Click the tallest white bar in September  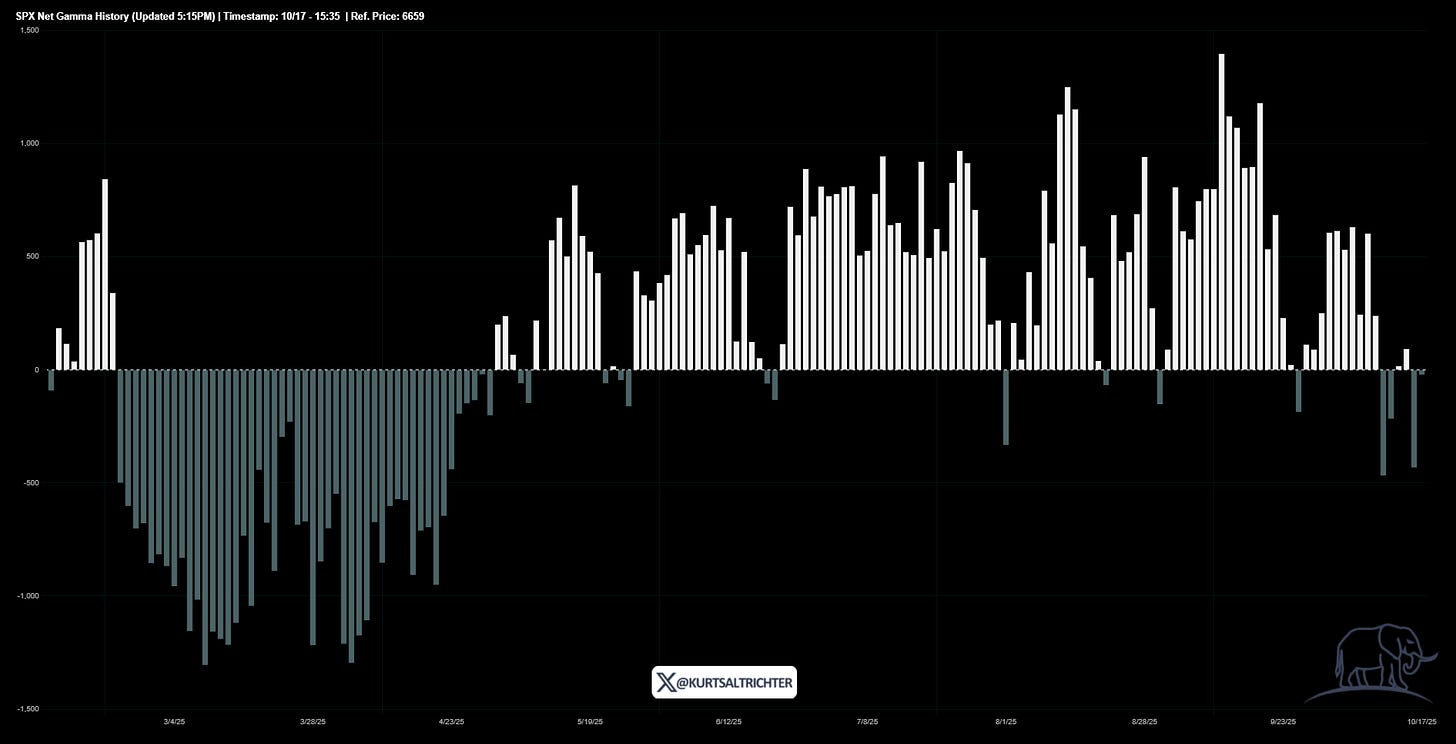pos(1222,212)
